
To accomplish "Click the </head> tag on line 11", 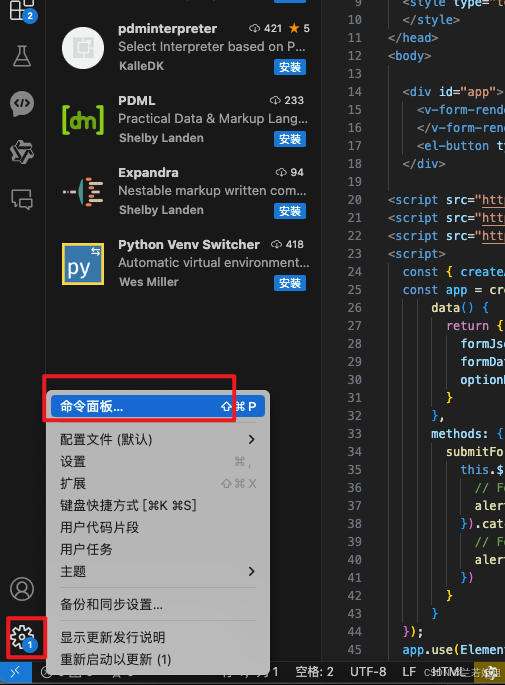I will click(413, 38).
